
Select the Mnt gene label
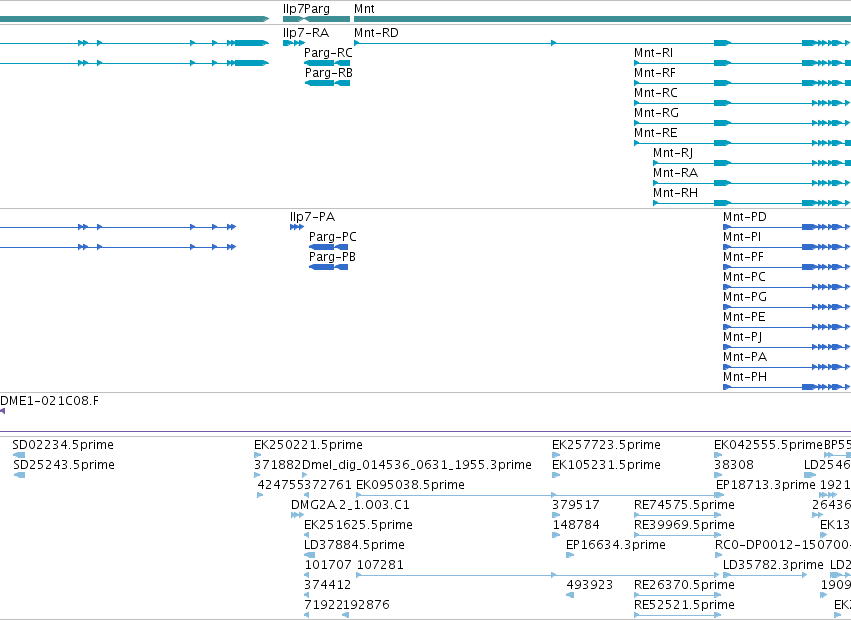(364, 9)
